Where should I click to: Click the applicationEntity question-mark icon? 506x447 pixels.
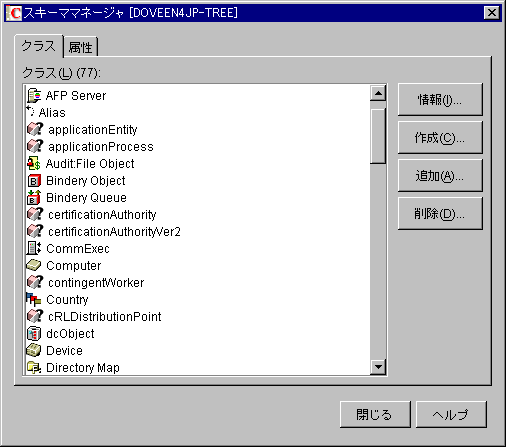pyautogui.click(x=35, y=129)
